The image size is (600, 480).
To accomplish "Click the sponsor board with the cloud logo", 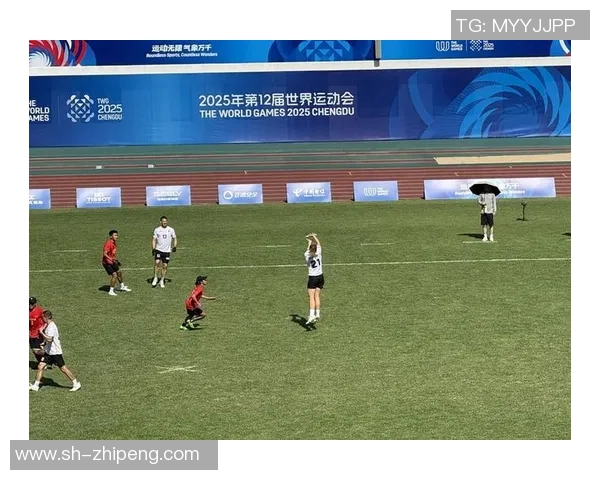I will [240, 194].
